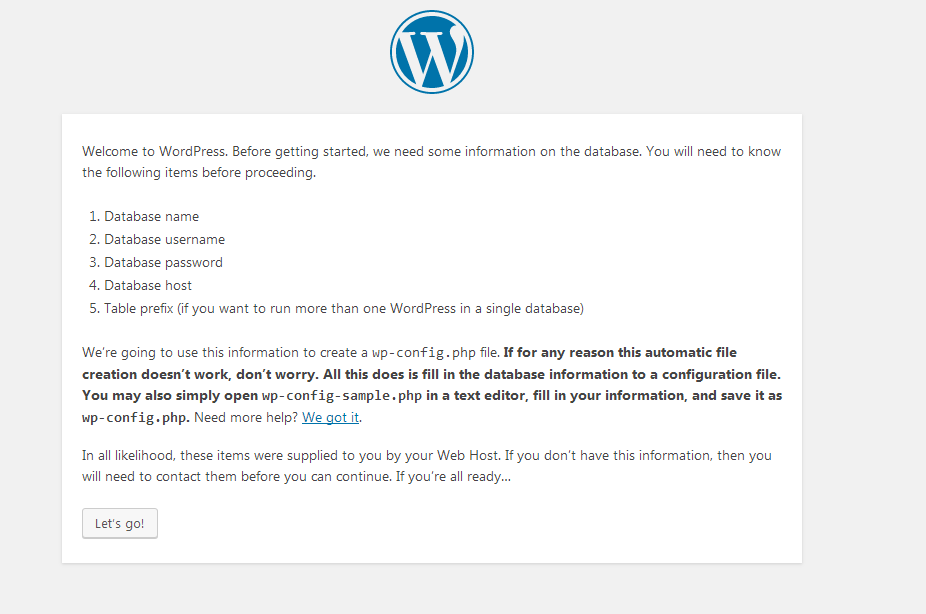Click the "the following items before proceeding" text
The height and width of the screenshot is (614, 926).
[198, 172]
